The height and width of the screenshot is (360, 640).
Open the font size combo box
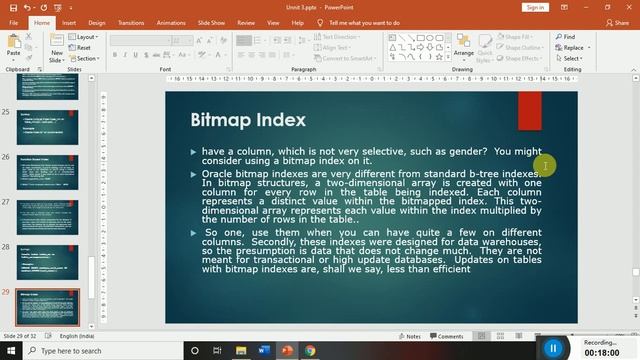182,40
